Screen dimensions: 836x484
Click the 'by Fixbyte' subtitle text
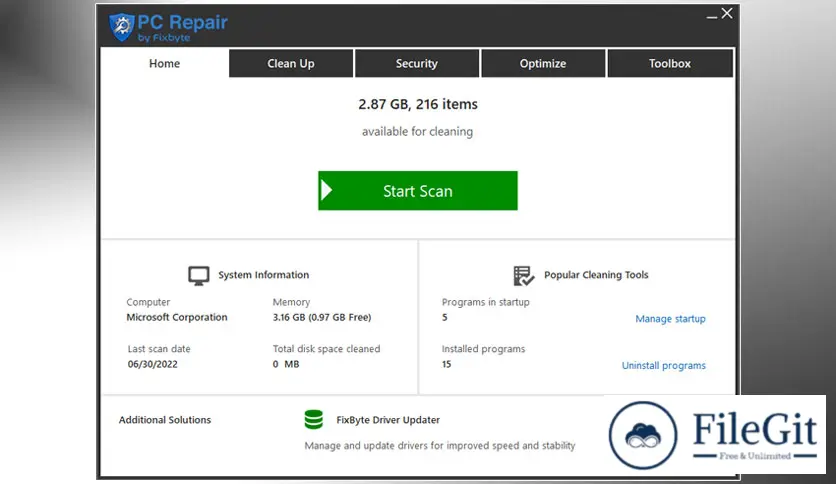(164, 38)
